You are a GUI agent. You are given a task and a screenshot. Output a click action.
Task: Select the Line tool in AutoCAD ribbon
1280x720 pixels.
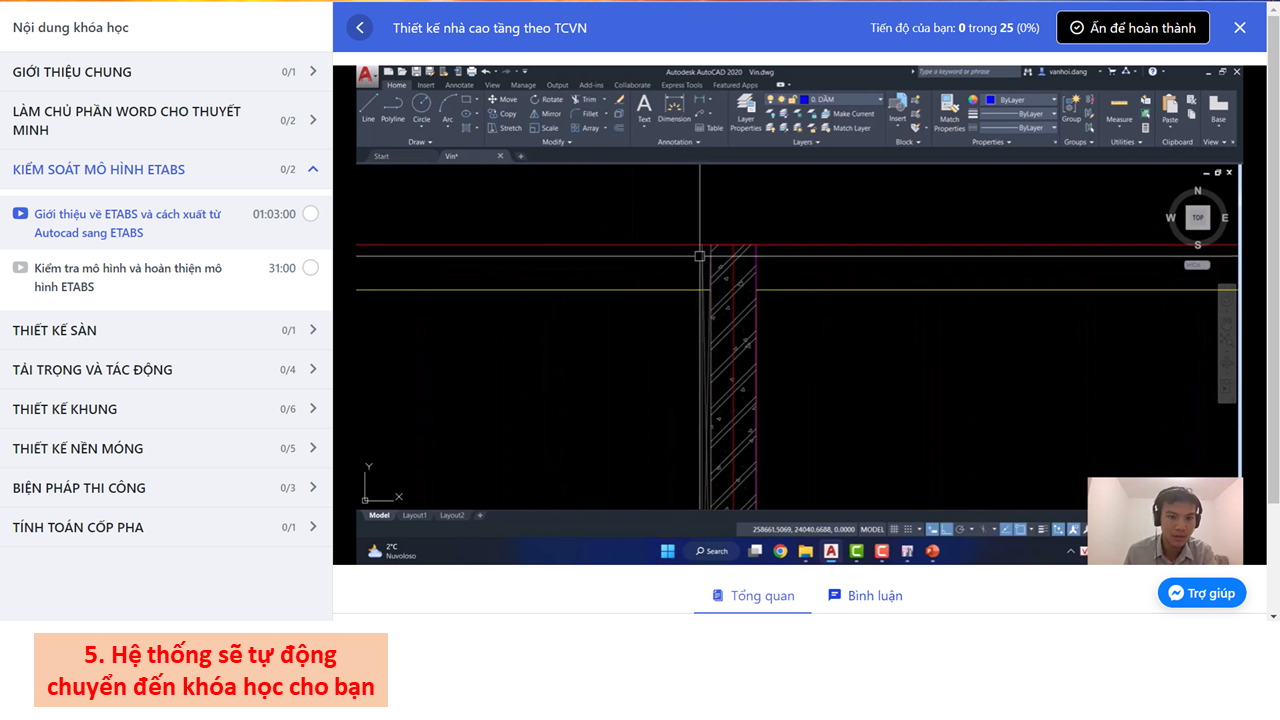(368, 106)
